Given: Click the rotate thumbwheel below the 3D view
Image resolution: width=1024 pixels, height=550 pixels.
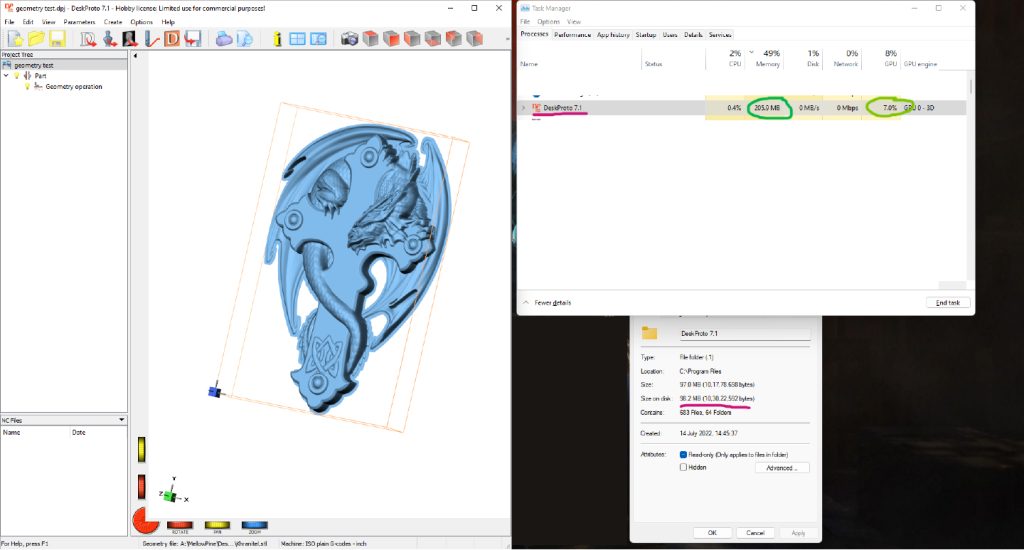Looking at the screenshot, I should point(179,524).
